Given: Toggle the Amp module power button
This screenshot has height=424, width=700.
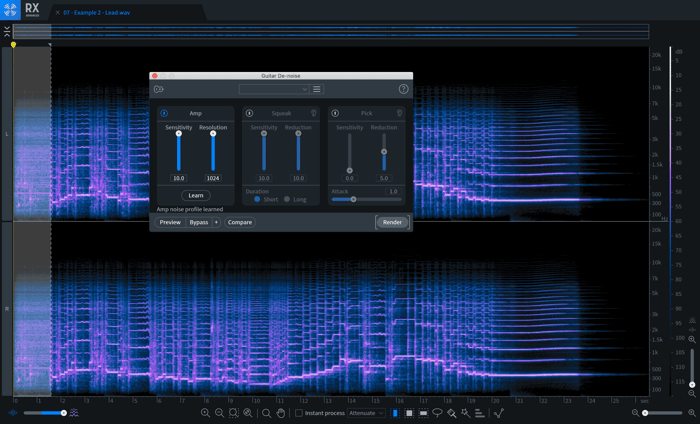Looking at the screenshot, I should click(x=164, y=113).
